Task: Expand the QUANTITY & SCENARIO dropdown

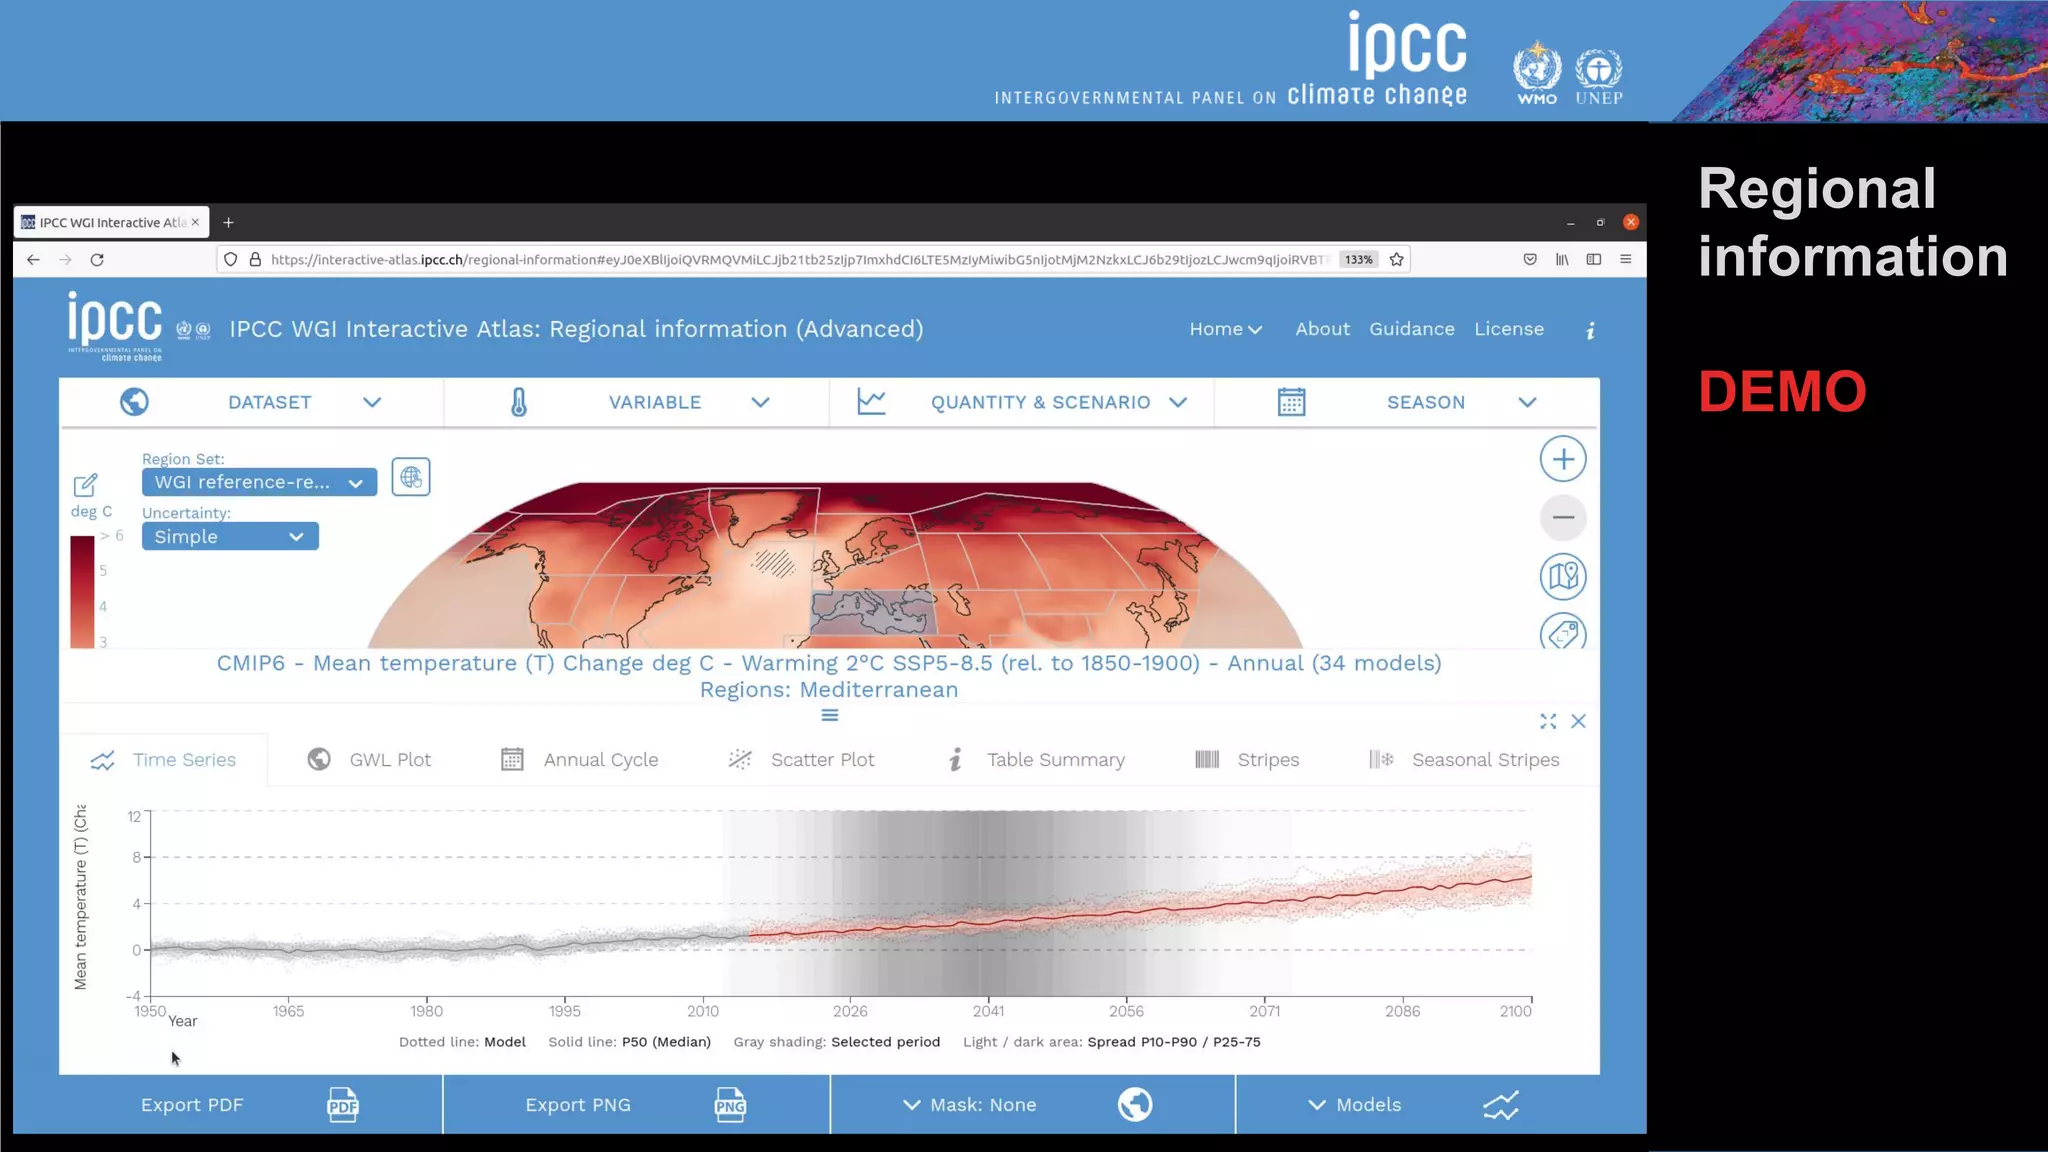Action: pyautogui.click(x=1178, y=402)
